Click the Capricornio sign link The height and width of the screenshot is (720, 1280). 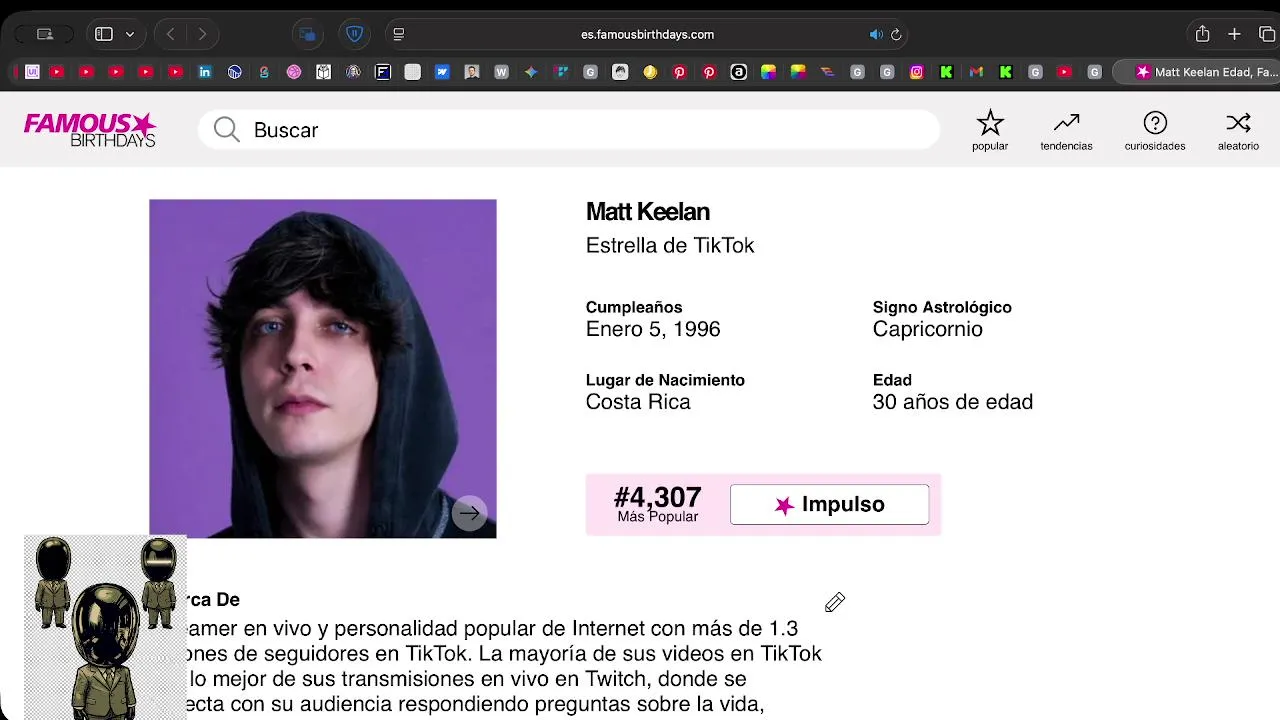click(927, 329)
